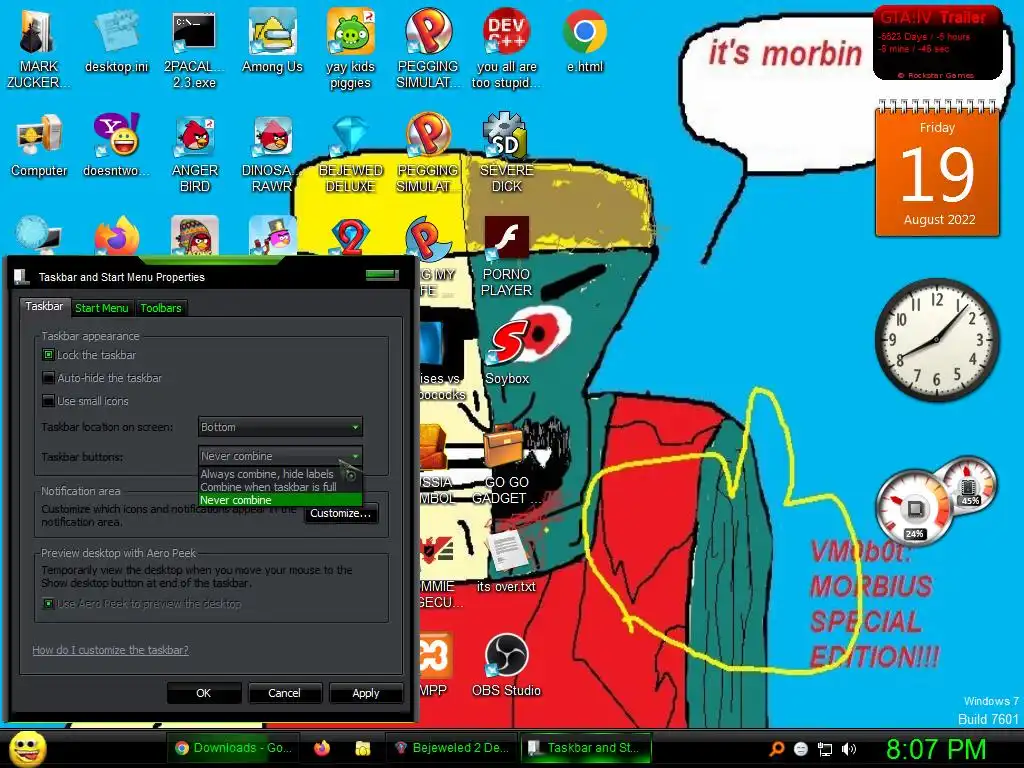Switch to the Toolbars tab

(161, 308)
